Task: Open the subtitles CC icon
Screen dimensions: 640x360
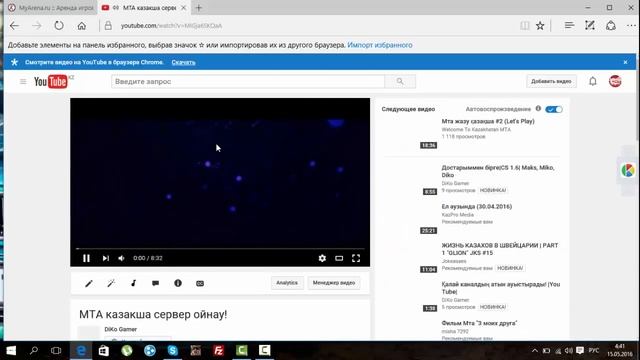Action: tap(200, 283)
